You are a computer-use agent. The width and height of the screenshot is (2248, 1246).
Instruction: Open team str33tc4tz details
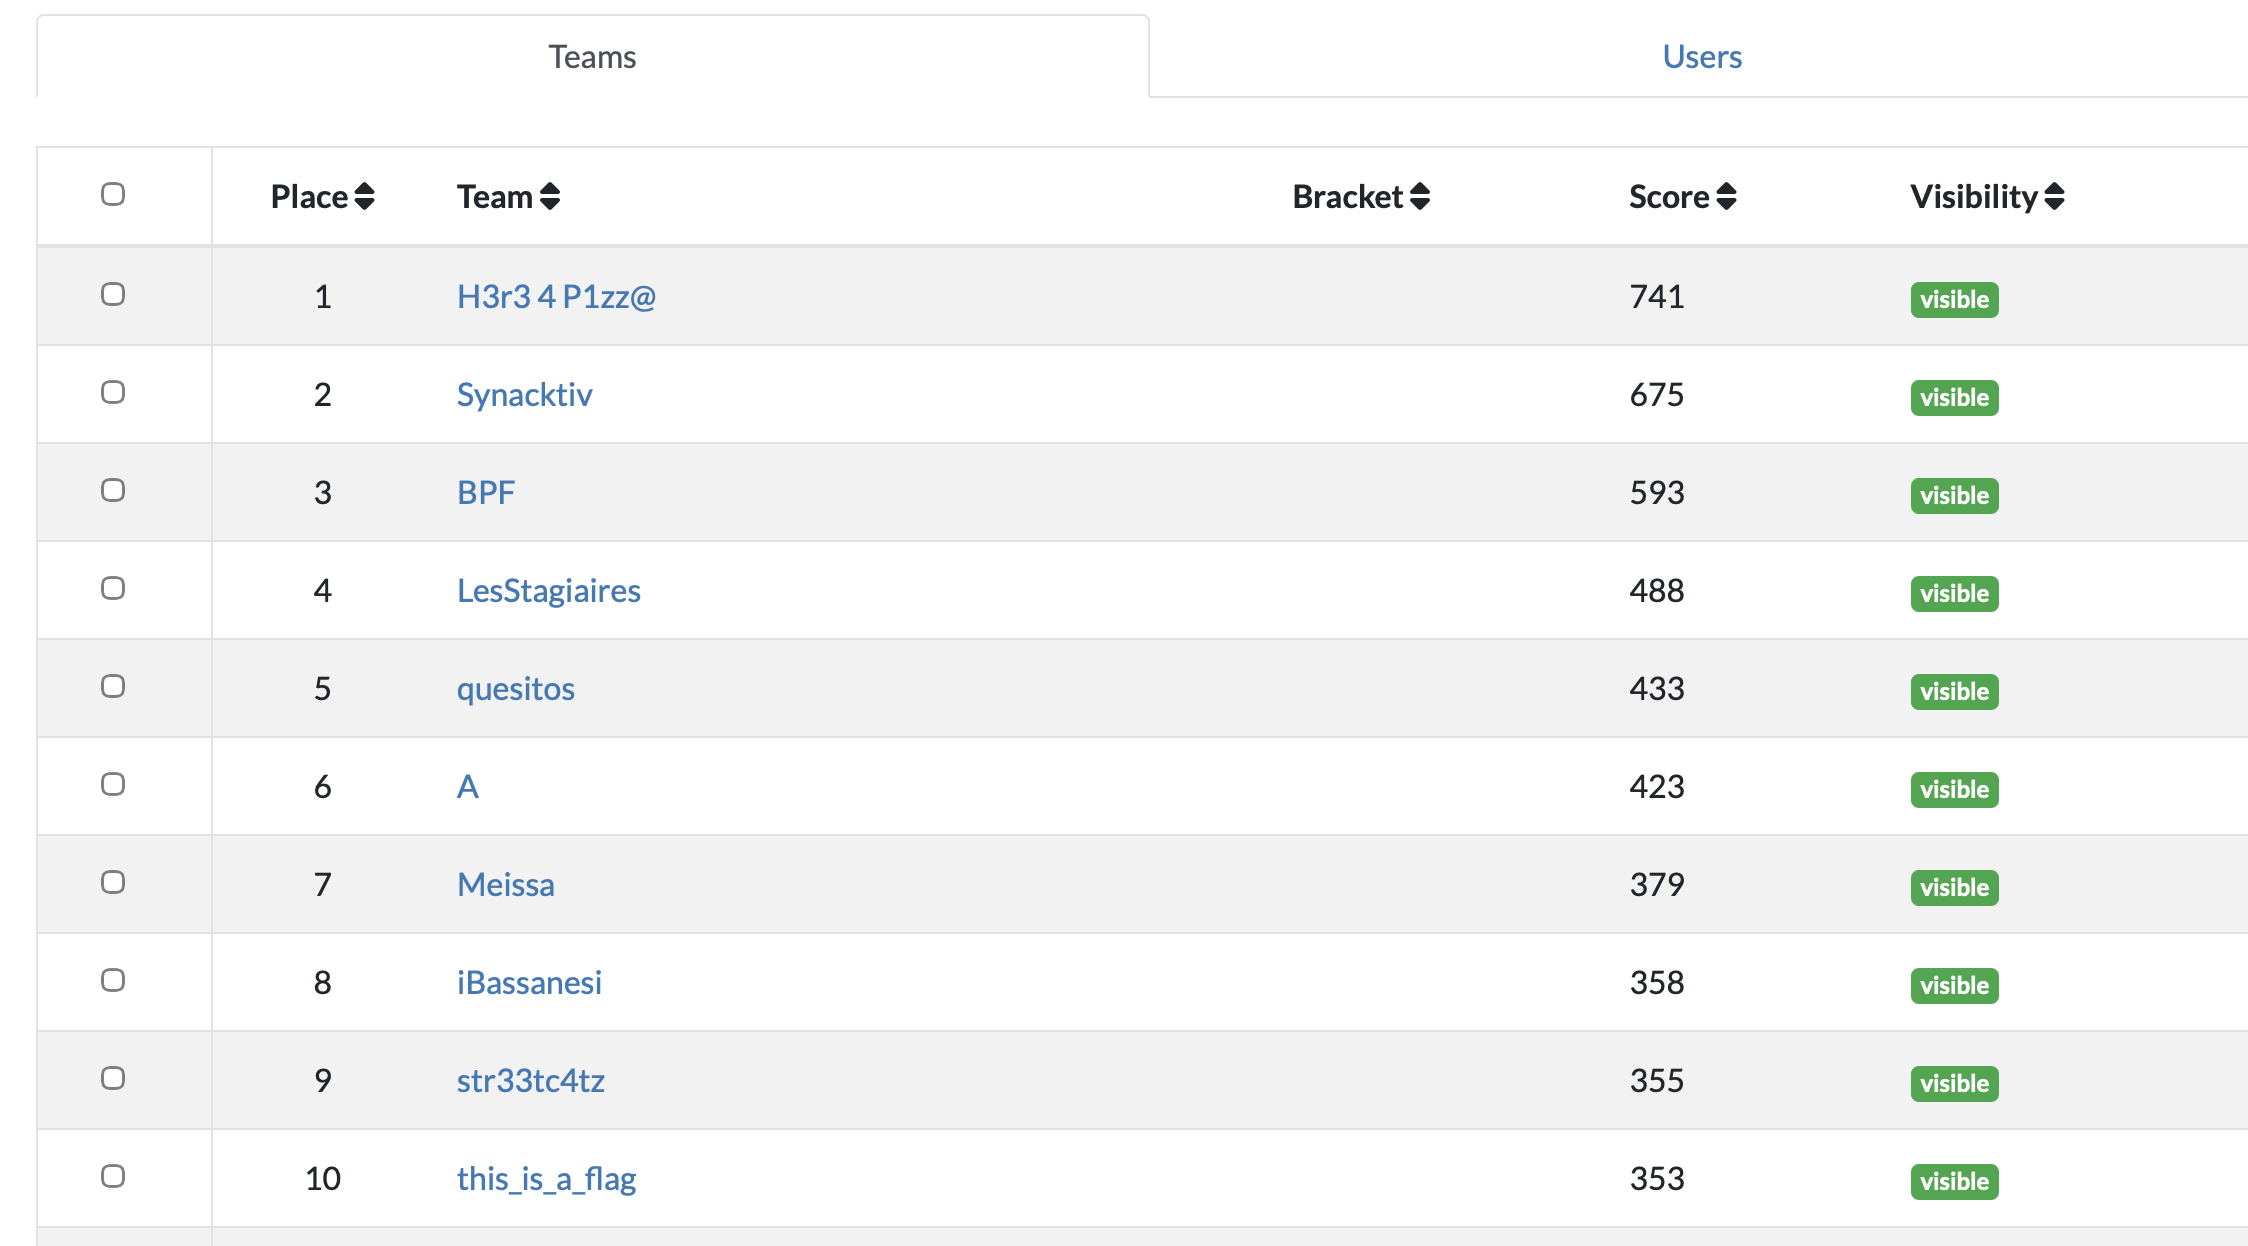(530, 1081)
